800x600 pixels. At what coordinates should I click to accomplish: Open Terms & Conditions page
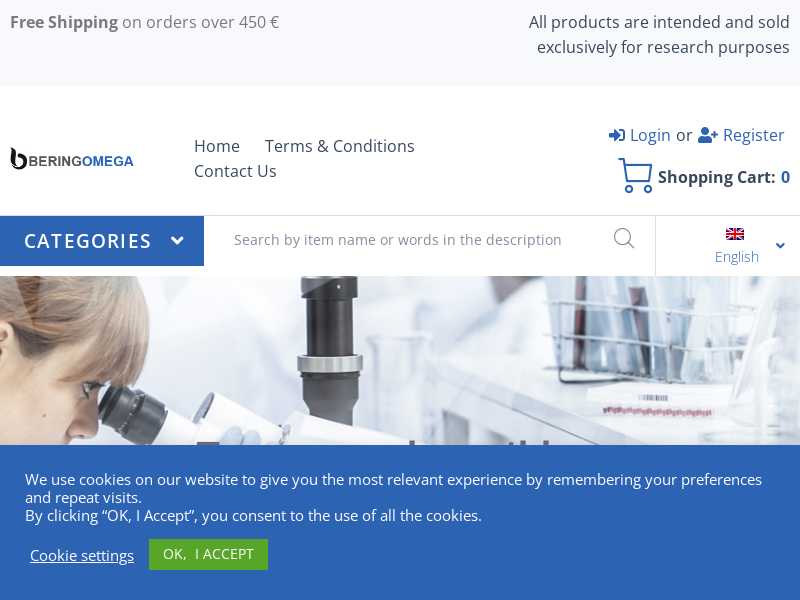click(x=339, y=146)
